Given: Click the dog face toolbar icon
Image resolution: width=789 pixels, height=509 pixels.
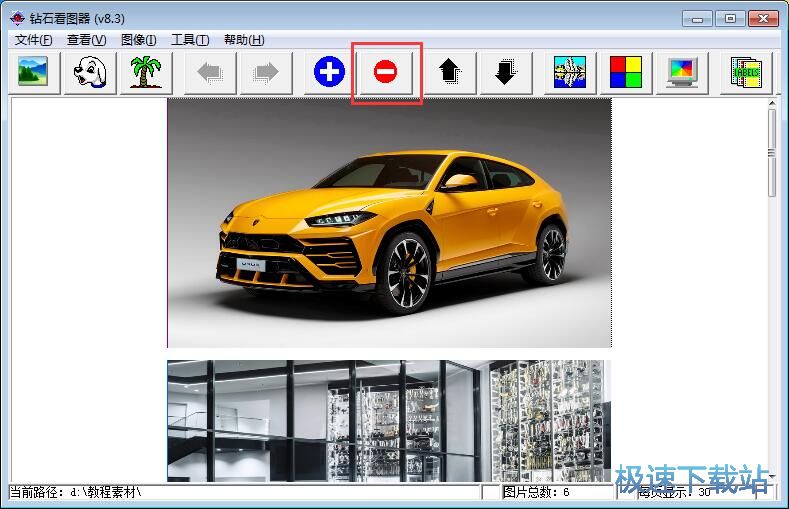Looking at the screenshot, I should coord(90,72).
